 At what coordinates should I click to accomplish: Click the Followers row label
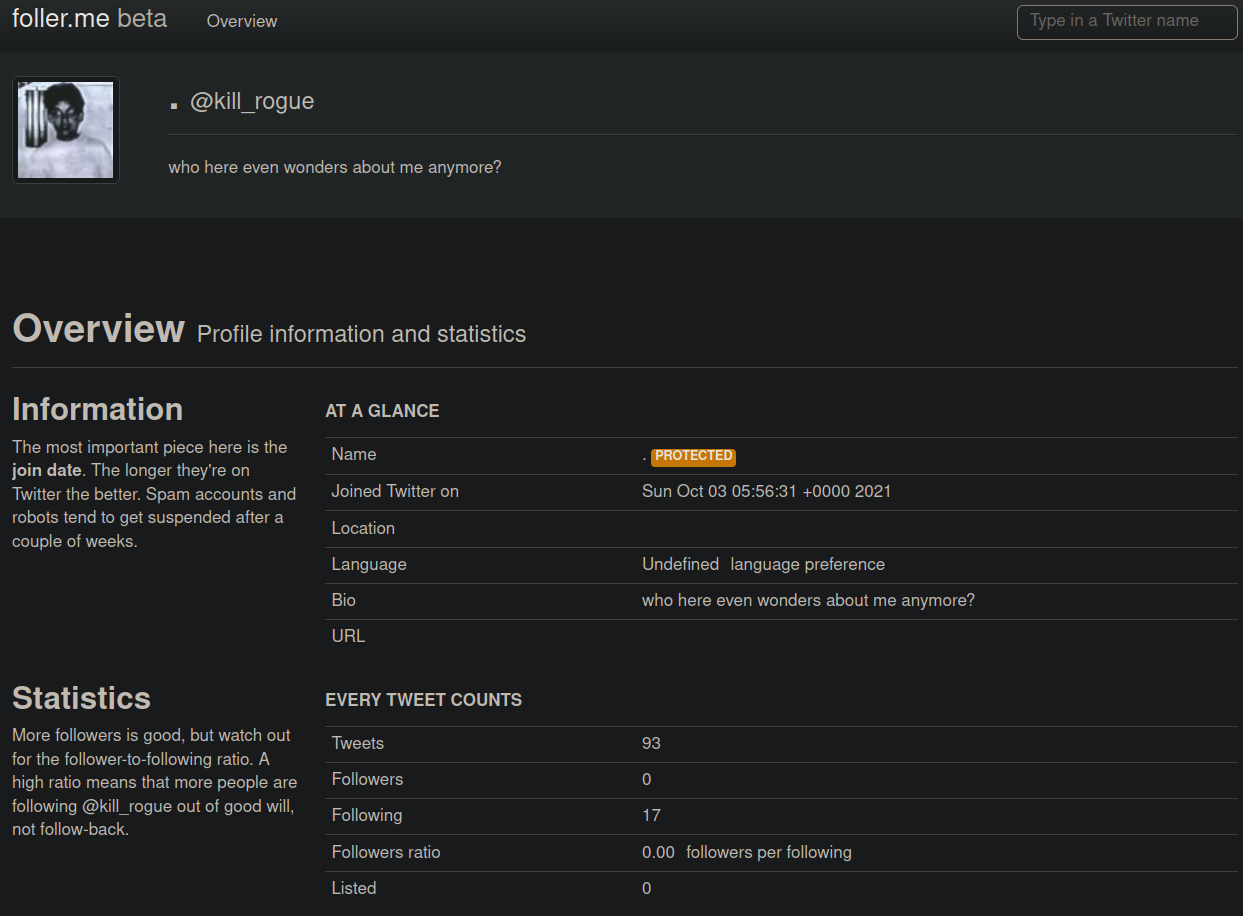(x=367, y=779)
